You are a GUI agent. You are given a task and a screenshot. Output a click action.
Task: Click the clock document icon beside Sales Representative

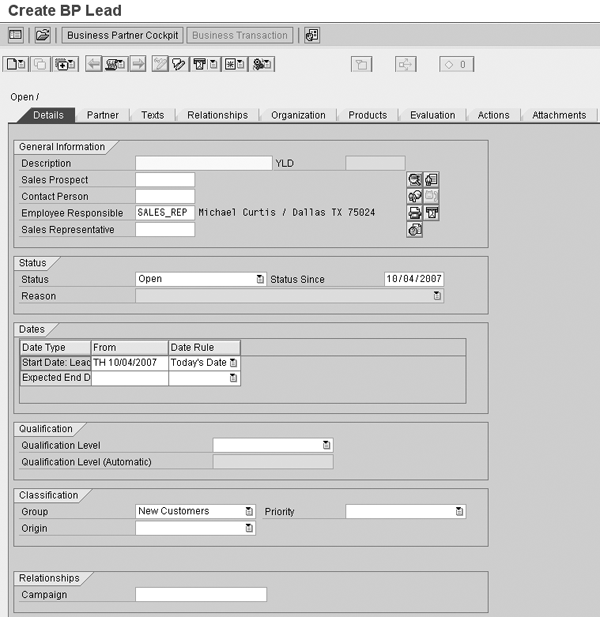(414, 229)
